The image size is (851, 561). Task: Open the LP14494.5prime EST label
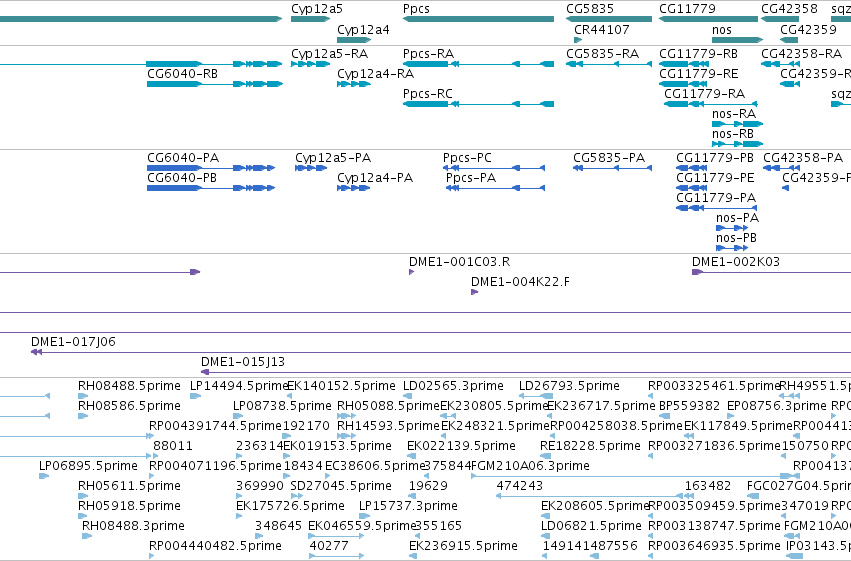coord(238,386)
